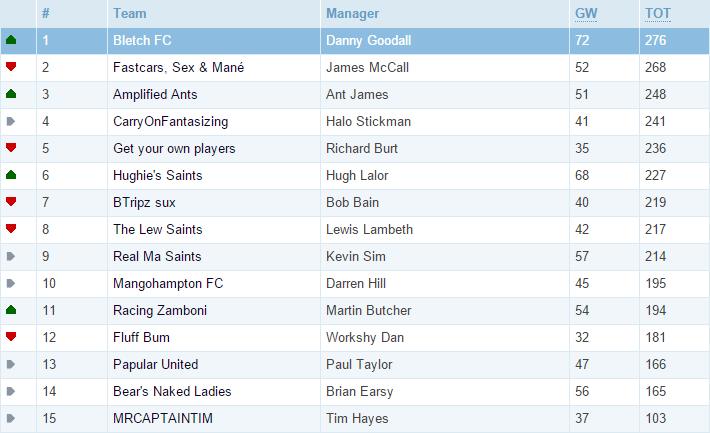The height and width of the screenshot is (433, 710).
Task: Click grey no-change arrow for CarryOnFantasizing
Action: click(11, 121)
